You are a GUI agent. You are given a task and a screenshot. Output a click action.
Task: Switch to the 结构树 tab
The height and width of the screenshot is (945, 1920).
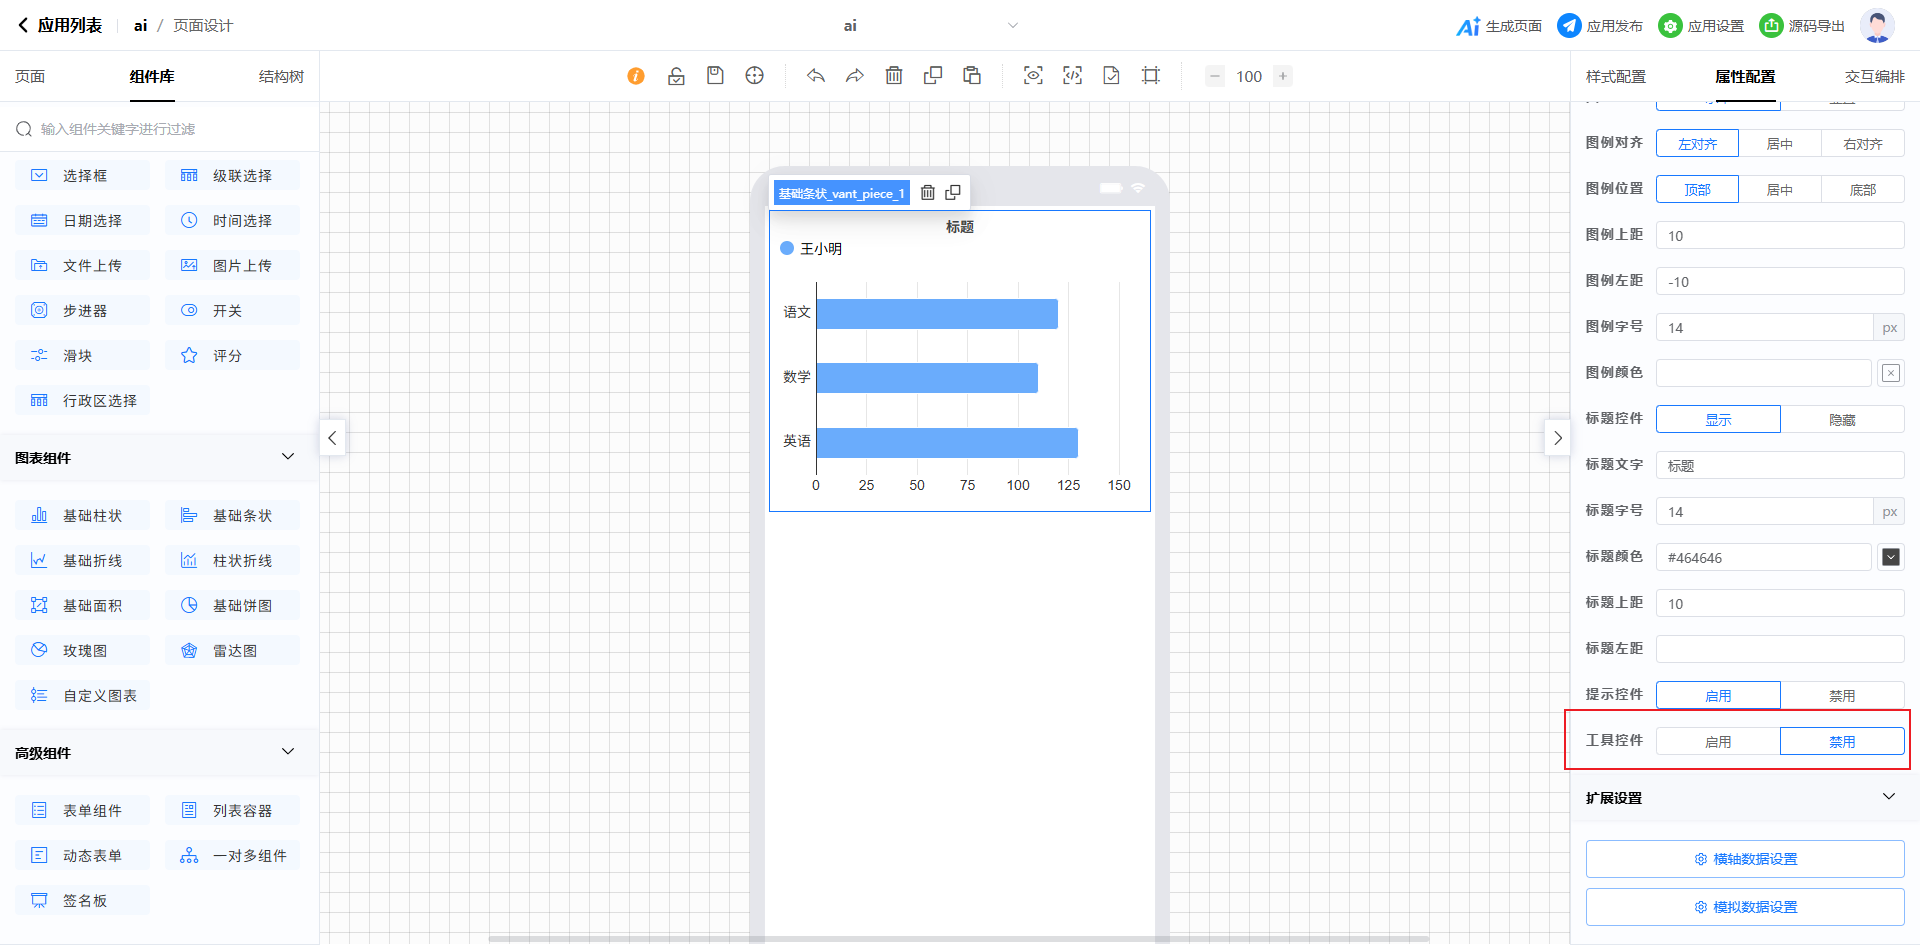coord(281,77)
